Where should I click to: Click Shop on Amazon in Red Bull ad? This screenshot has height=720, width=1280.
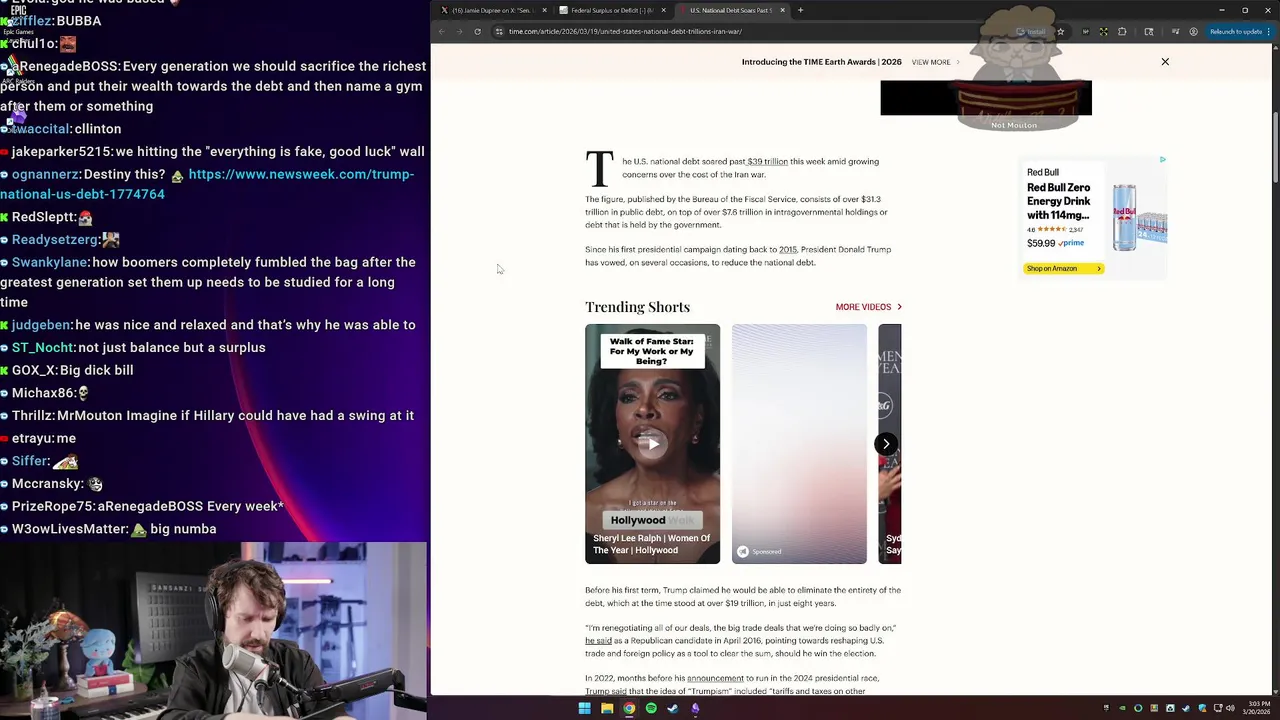pos(1063,268)
